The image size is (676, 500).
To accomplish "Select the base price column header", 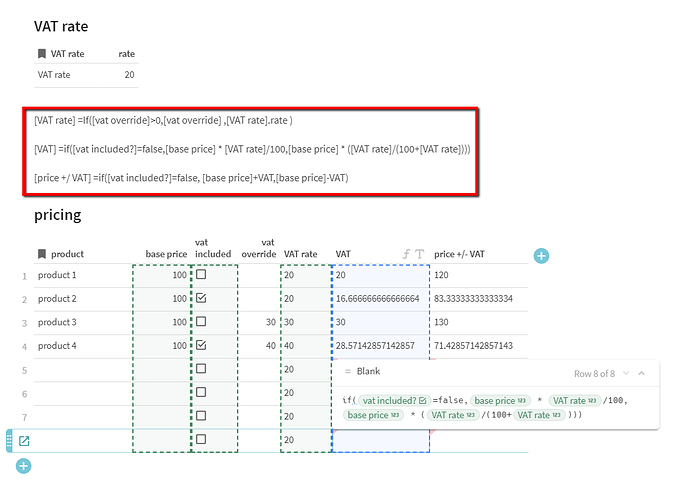I will pos(166,254).
